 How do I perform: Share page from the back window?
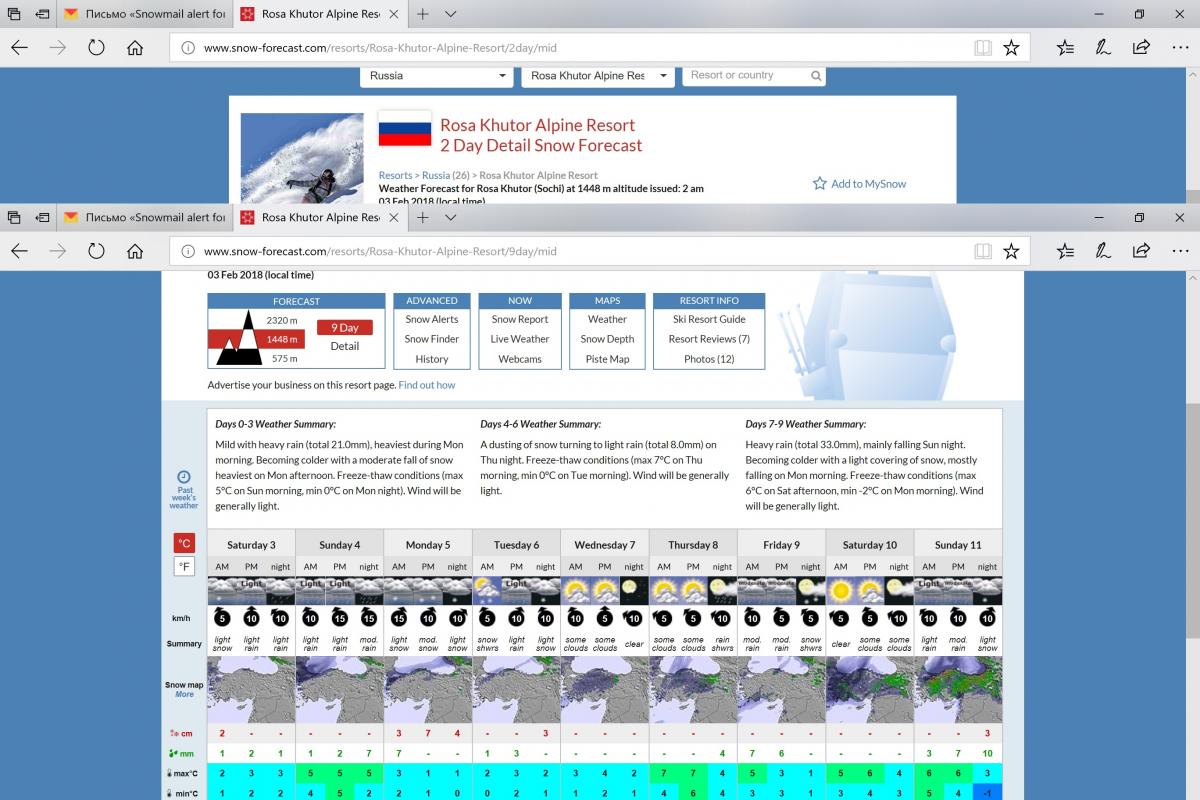coord(1141,47)
